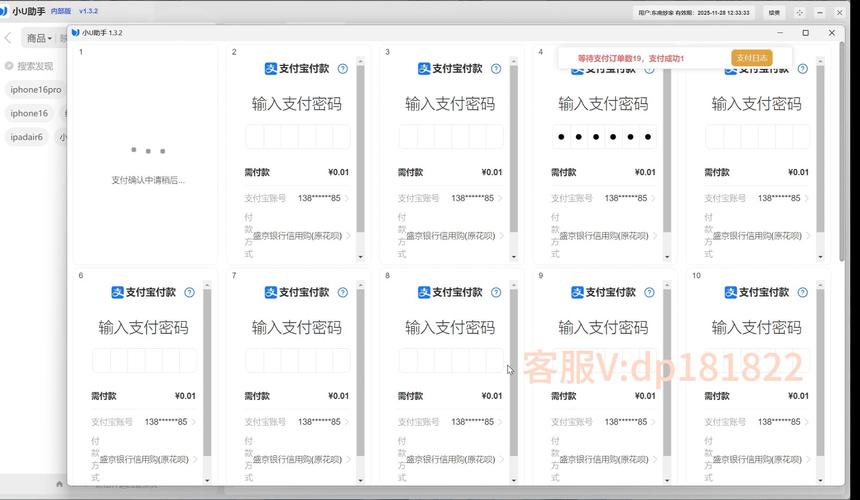
Task: Click panel 3's scrollbar down arrow
Action: (x=514, y=257)
